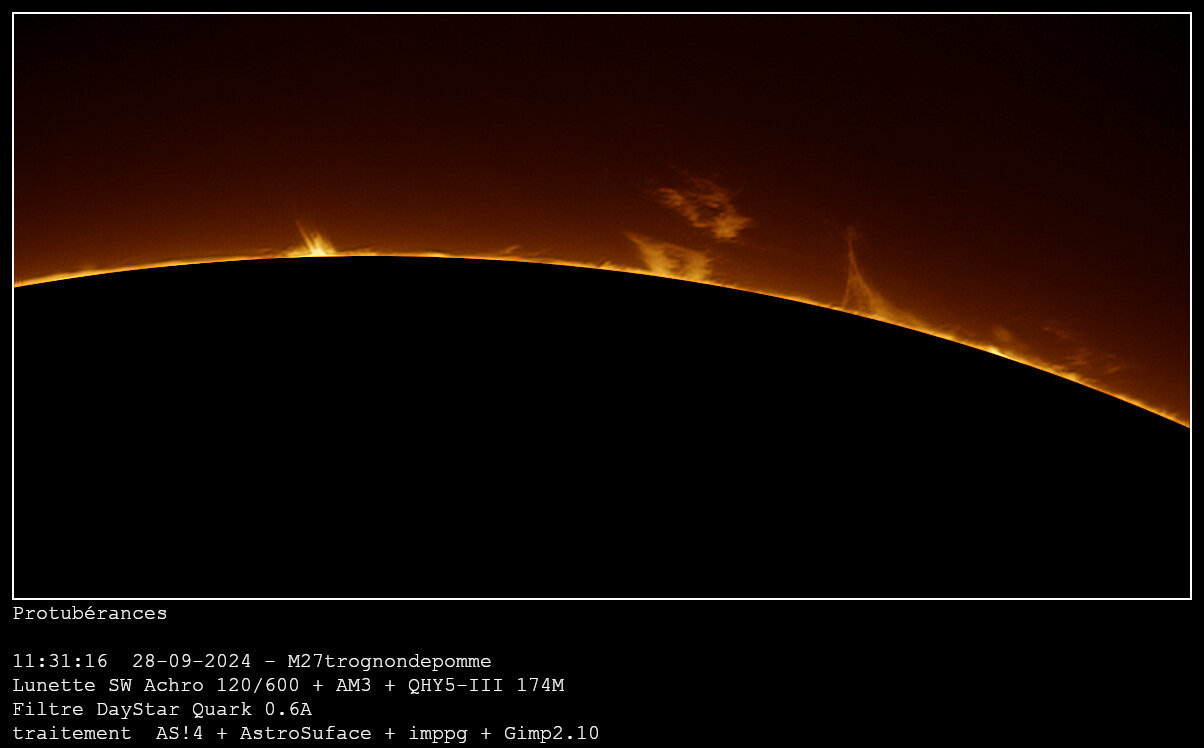Click the 'Protubérances' caption text

[x=90, y=613]
